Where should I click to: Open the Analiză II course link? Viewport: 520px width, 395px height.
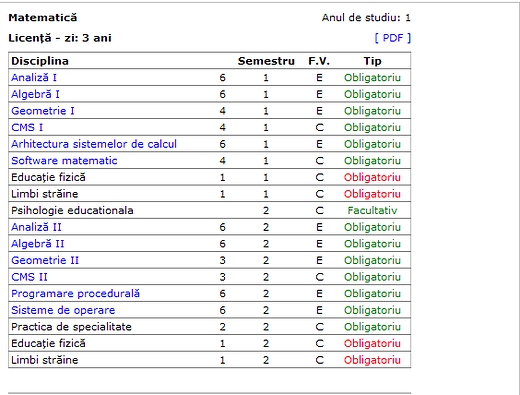pos(36,227)
